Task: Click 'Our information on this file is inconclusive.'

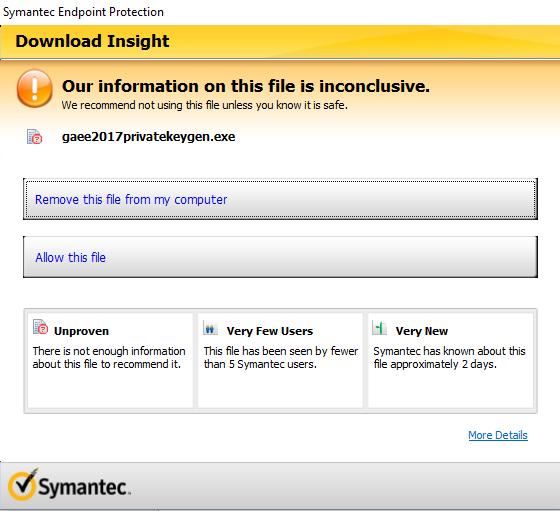Action: (x=246, y=86)
